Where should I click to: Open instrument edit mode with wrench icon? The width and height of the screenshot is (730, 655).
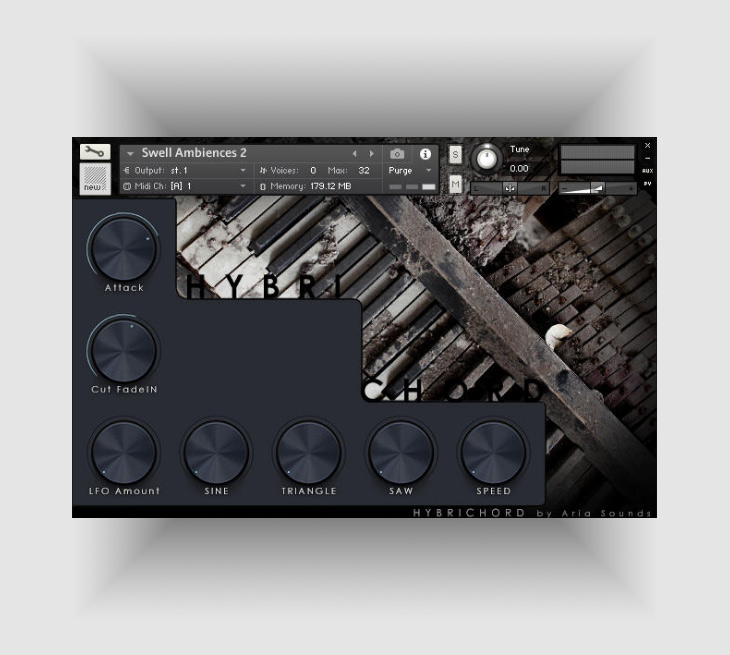pos(94,152)
